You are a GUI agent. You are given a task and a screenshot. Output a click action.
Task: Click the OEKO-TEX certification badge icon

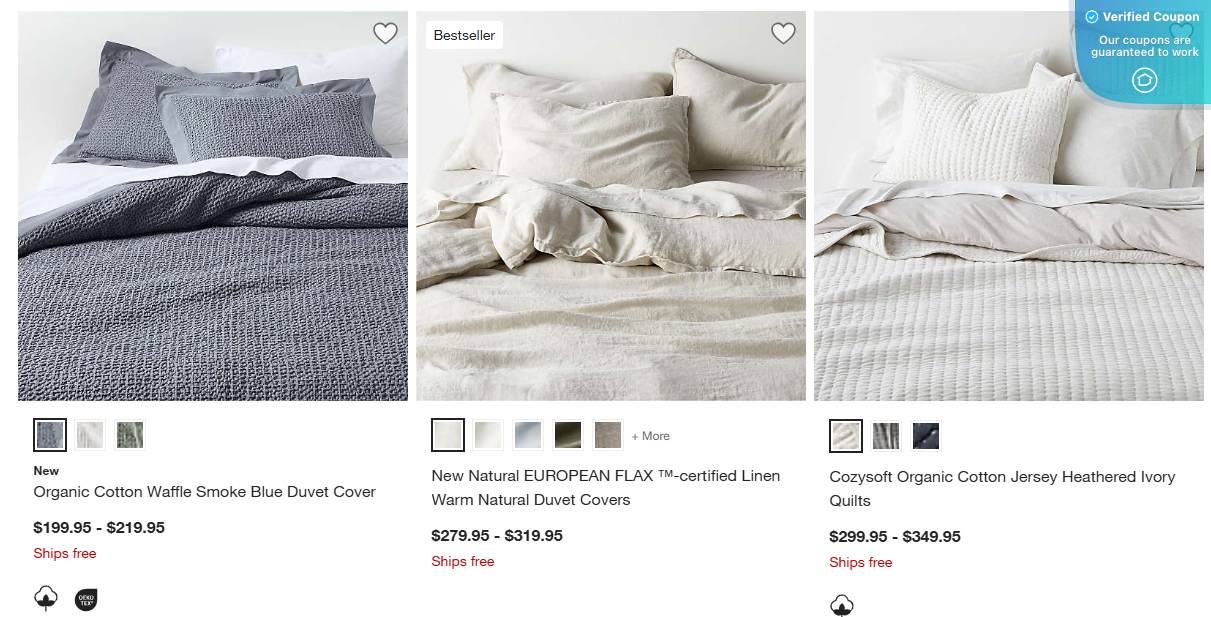click(x=85, y=599)
